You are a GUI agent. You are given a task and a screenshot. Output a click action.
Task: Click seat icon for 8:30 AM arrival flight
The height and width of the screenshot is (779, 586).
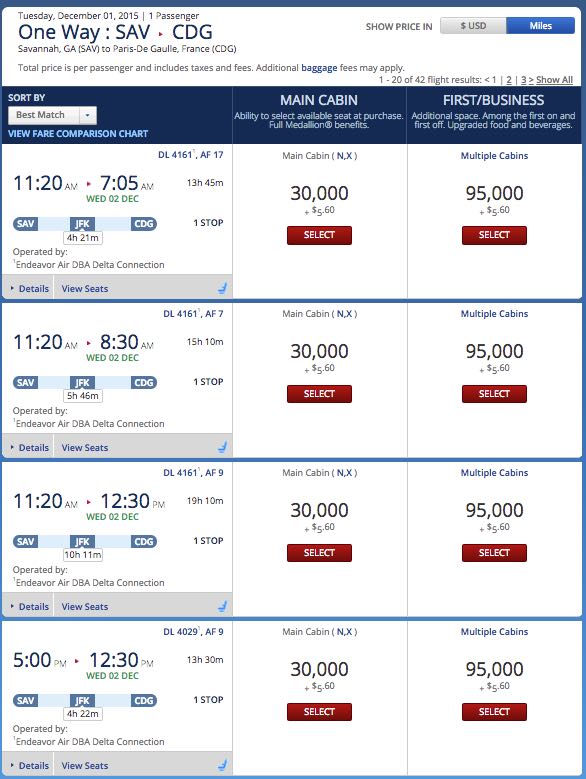pos(222,447)
